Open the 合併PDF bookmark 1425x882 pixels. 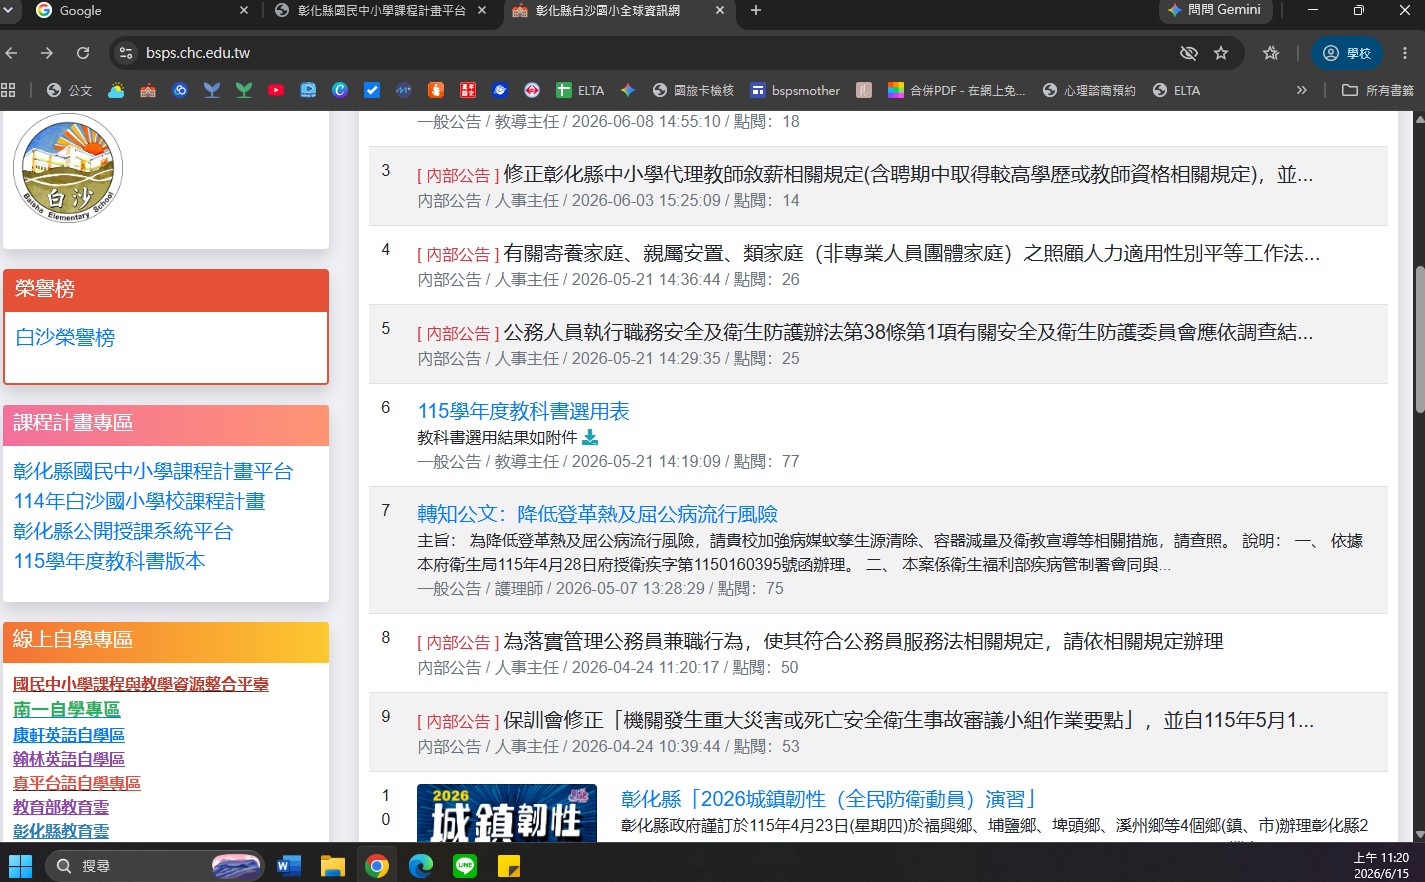coord(956,90)
